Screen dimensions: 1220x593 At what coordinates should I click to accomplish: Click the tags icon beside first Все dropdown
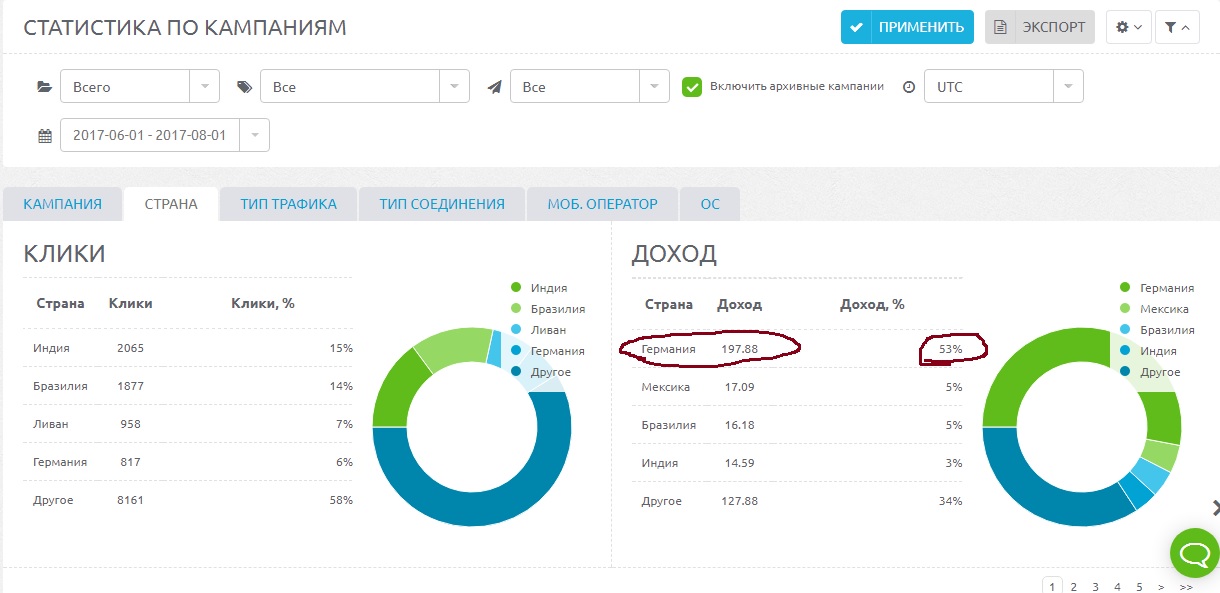[x=244, y=87]
